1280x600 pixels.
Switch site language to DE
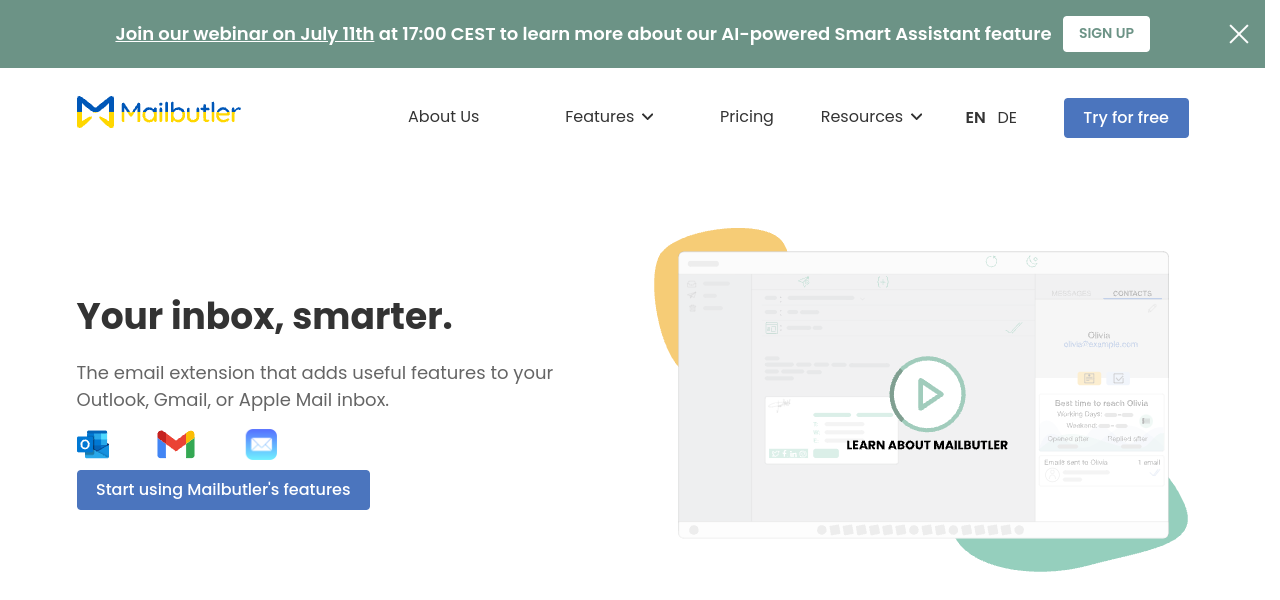click(1007, 118)
